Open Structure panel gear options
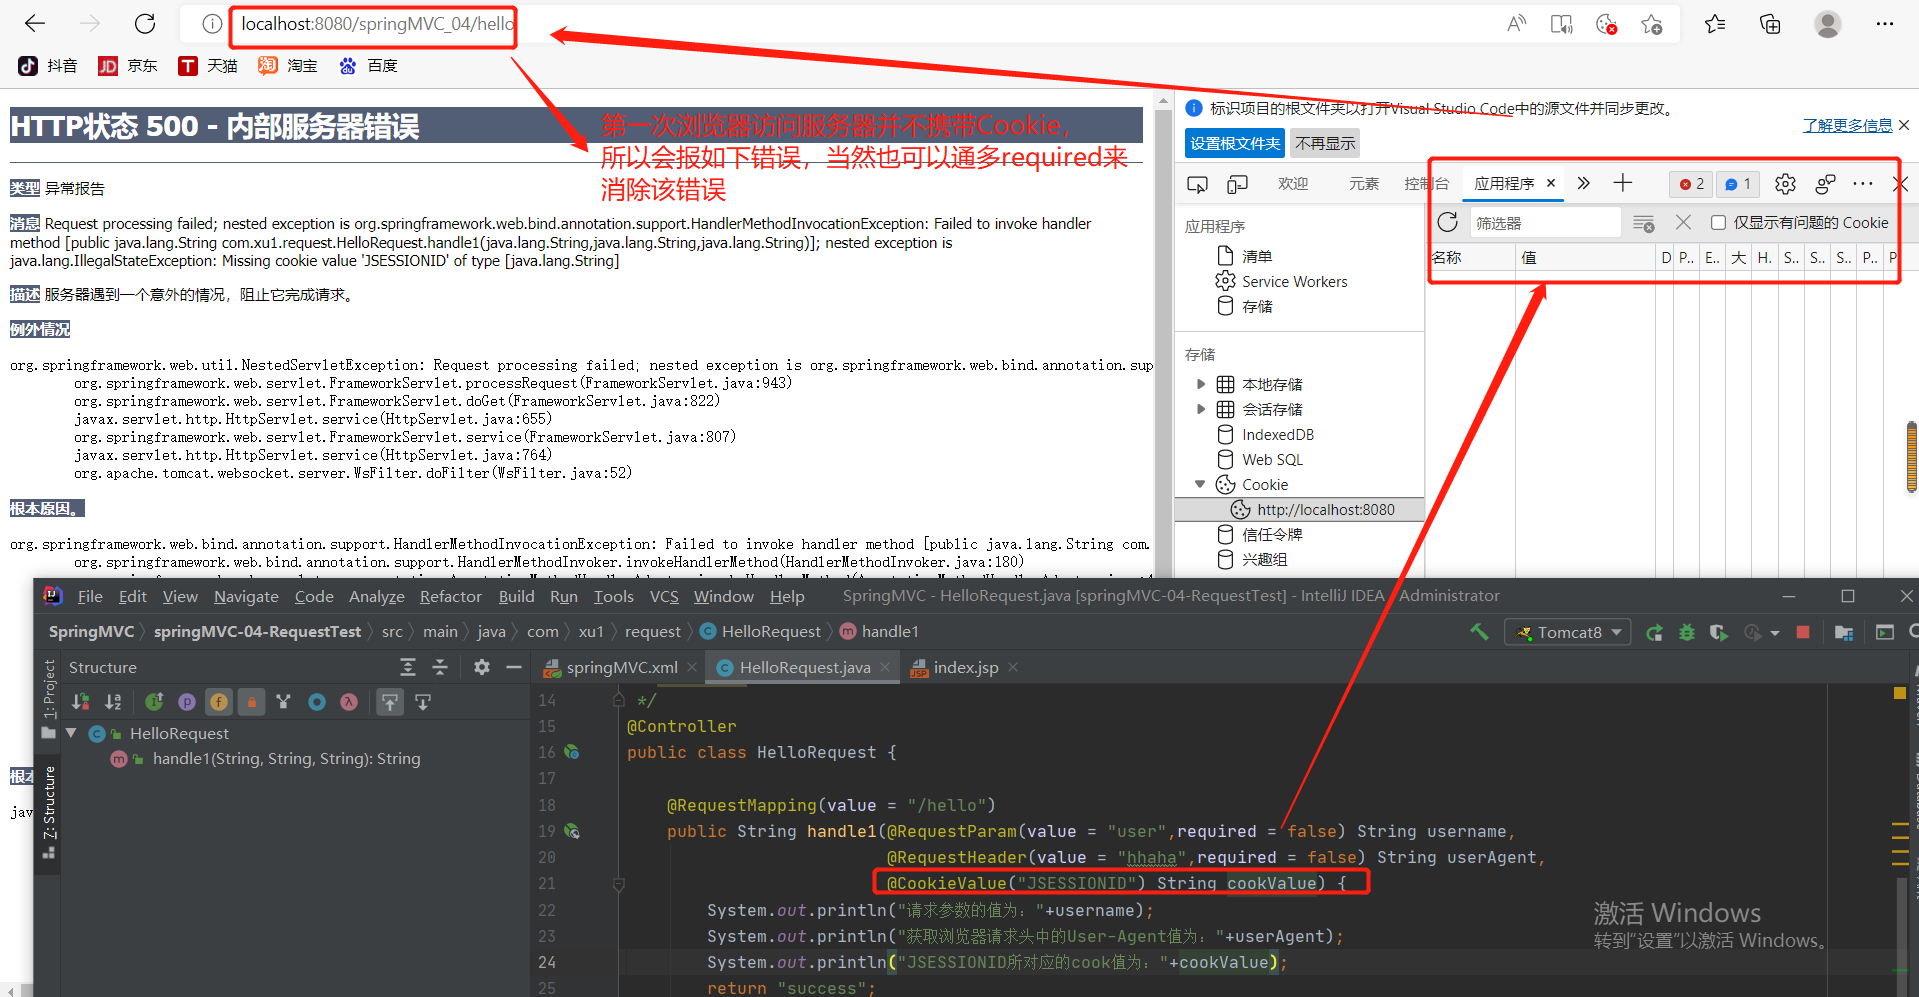 (x=482, y=667)
